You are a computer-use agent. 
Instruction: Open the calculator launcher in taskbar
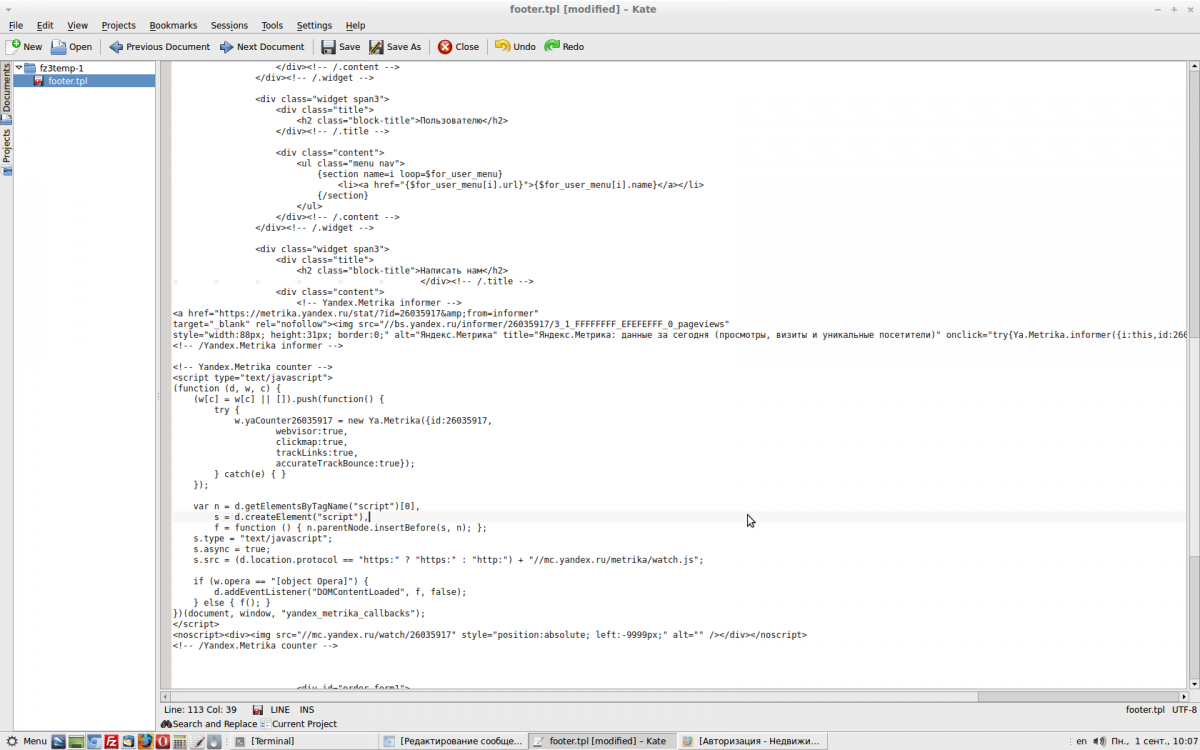click(x=179, y=741)
